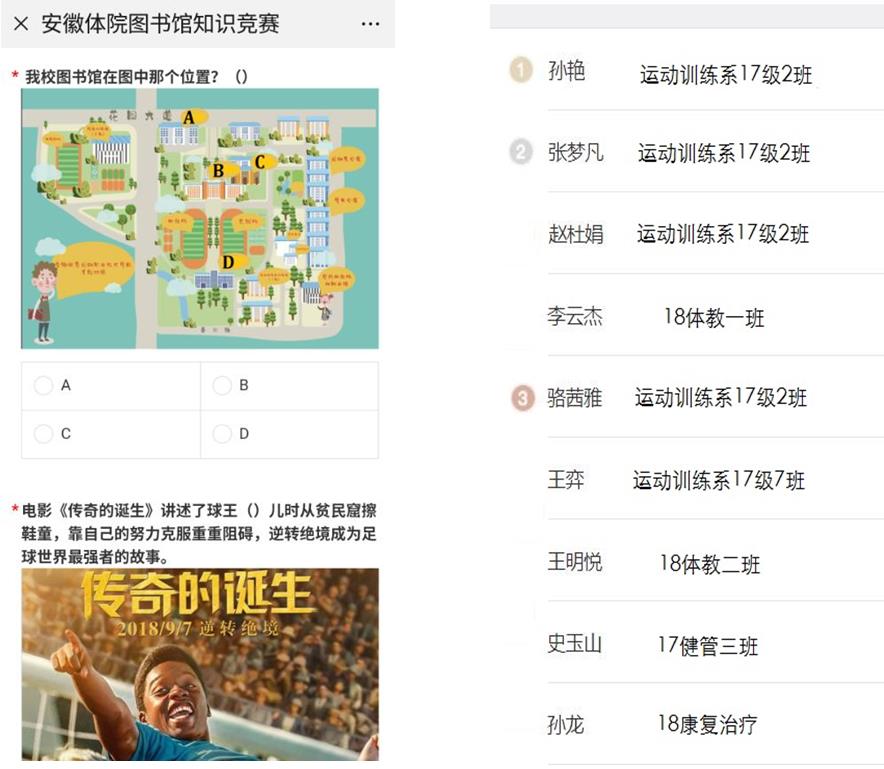Click marker B on campus map

point(218,170)
